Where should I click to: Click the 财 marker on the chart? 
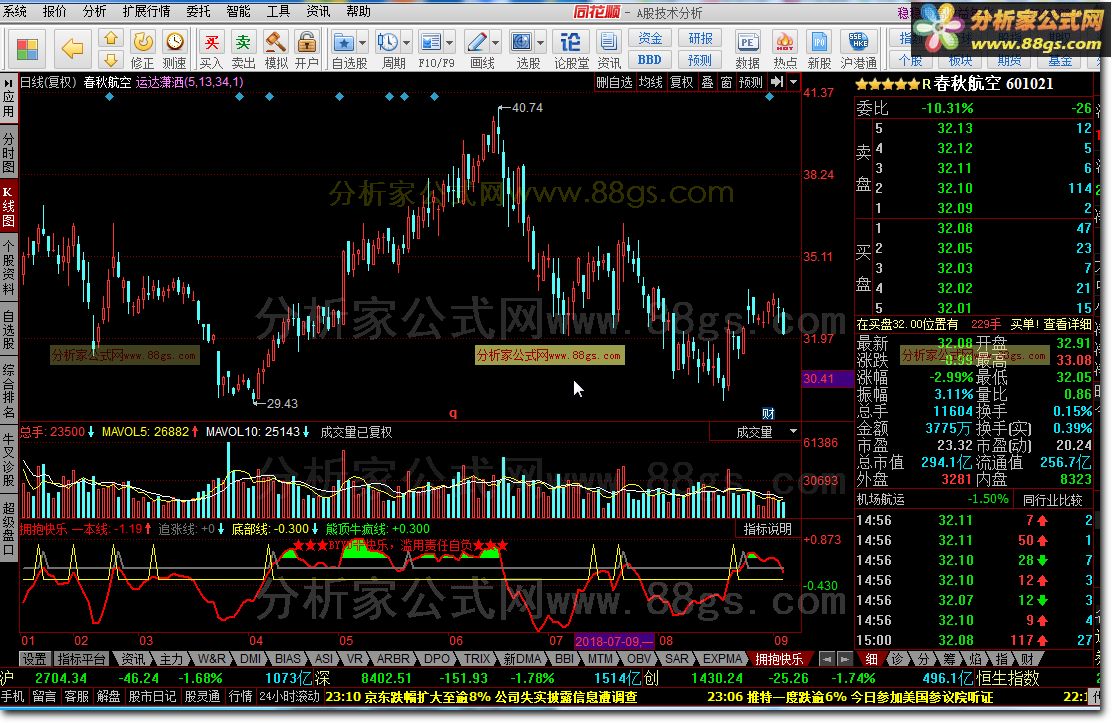click(768, 414)
